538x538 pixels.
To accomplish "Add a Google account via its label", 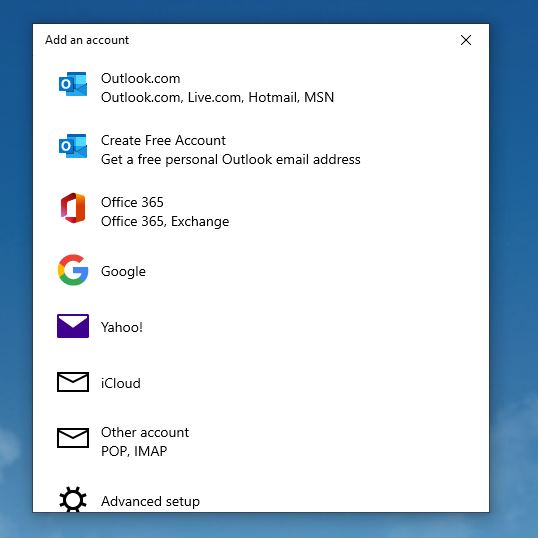I will [x=123, y=271].
